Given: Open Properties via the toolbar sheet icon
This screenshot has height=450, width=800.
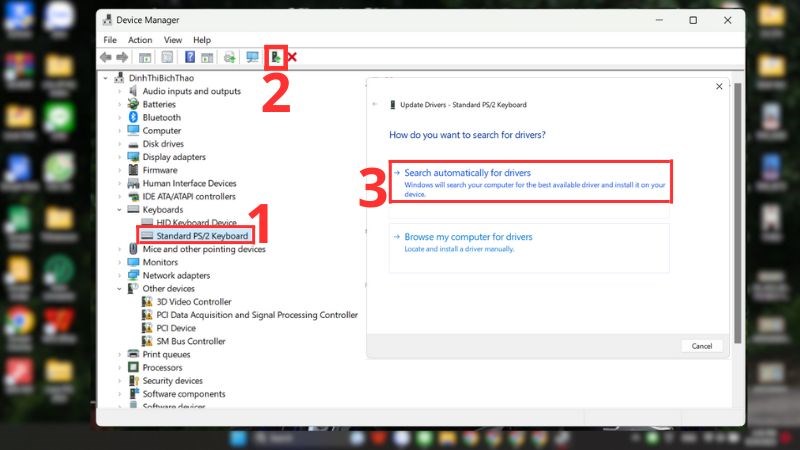Looking at the screenshot, I should (167, 57).
